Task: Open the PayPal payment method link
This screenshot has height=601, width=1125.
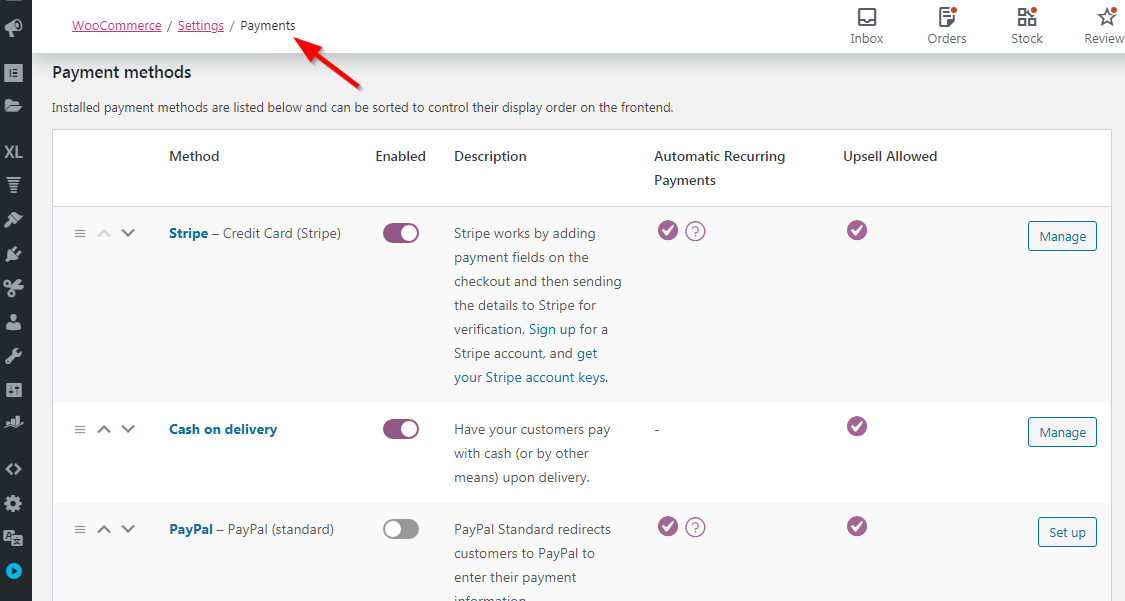Action: point(191,529)
